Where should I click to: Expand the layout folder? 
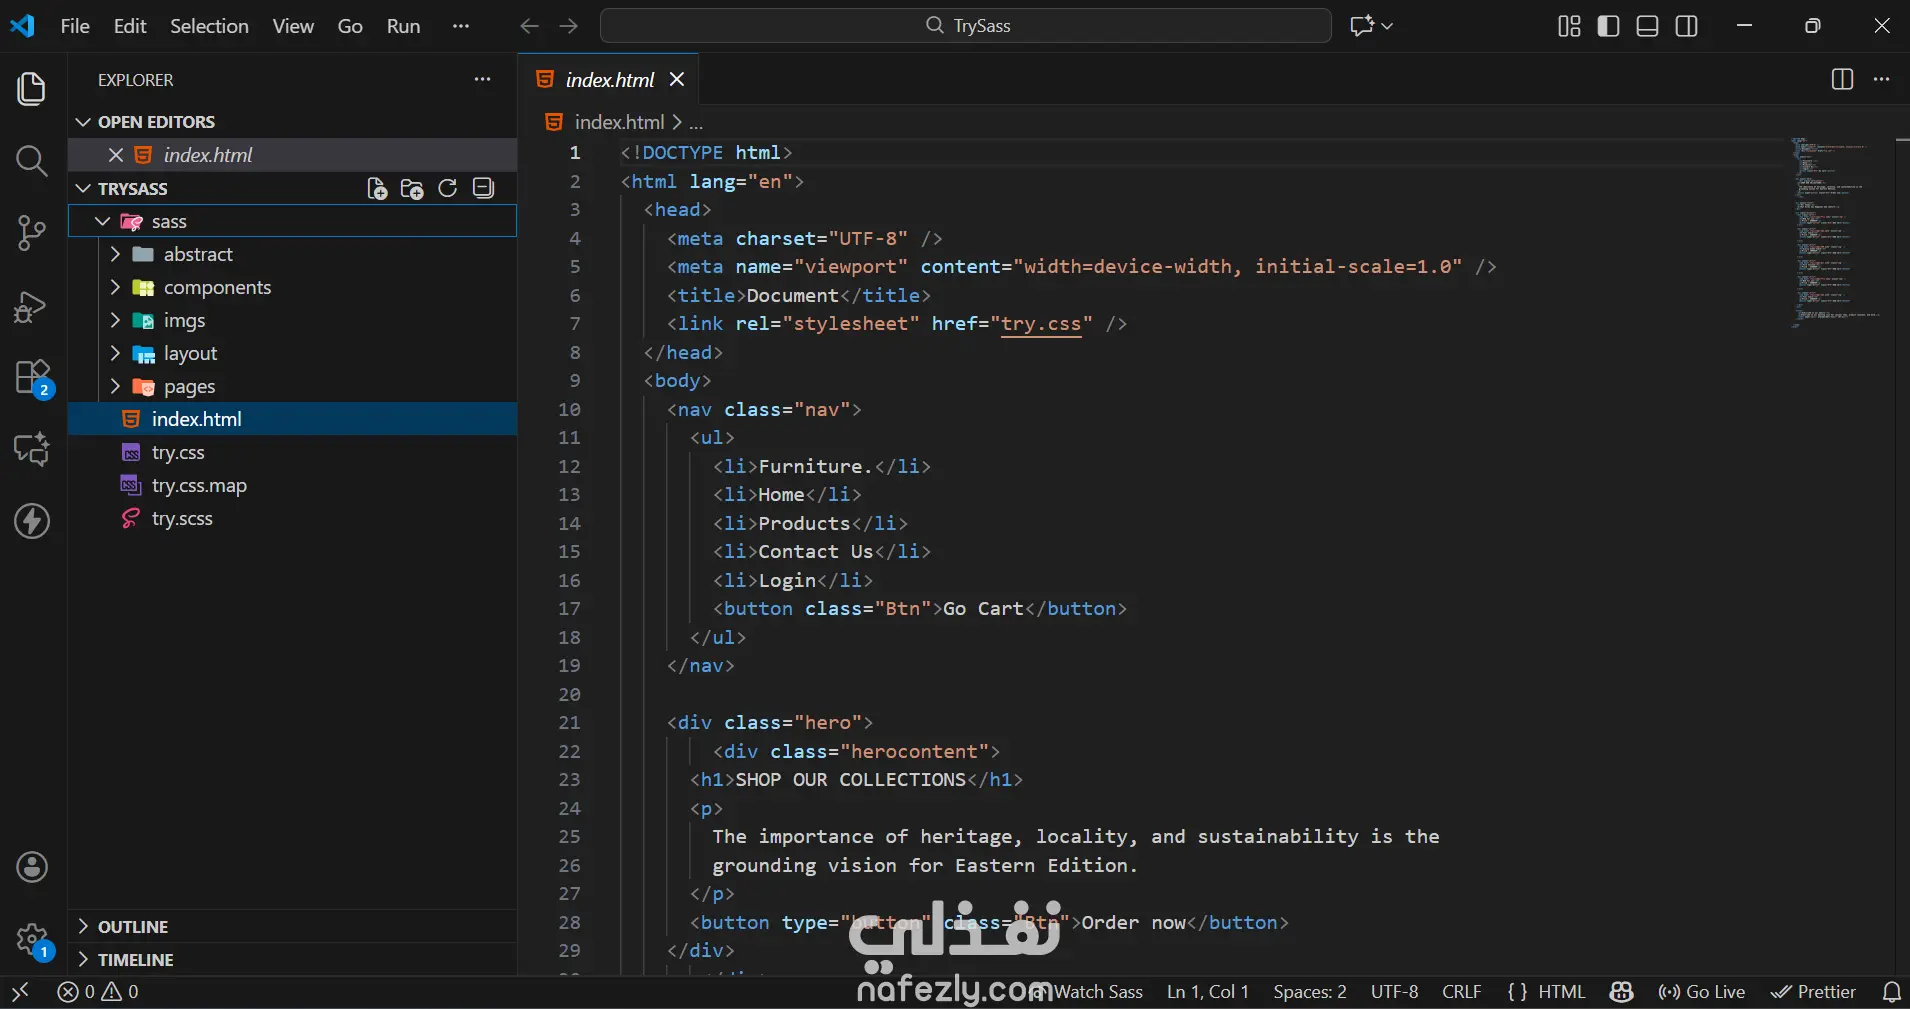pyautogui.click(x=115, y=353)
